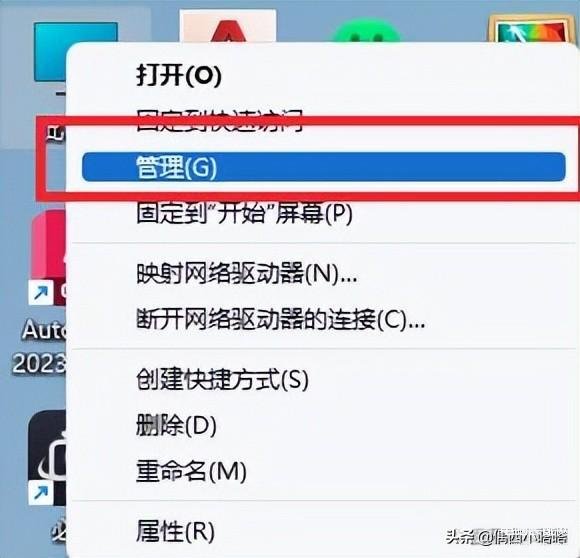The width and height of the screenshot is (580, 558).
Task: Select 固定到快速访问 in the context menu
Action: pos(220,121)
